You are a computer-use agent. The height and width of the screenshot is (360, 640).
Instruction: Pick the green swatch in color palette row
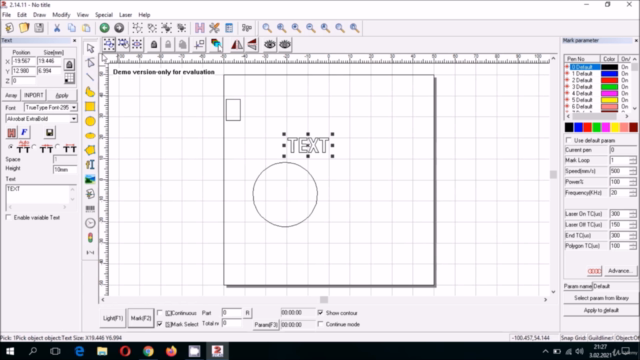coord(597,127)
